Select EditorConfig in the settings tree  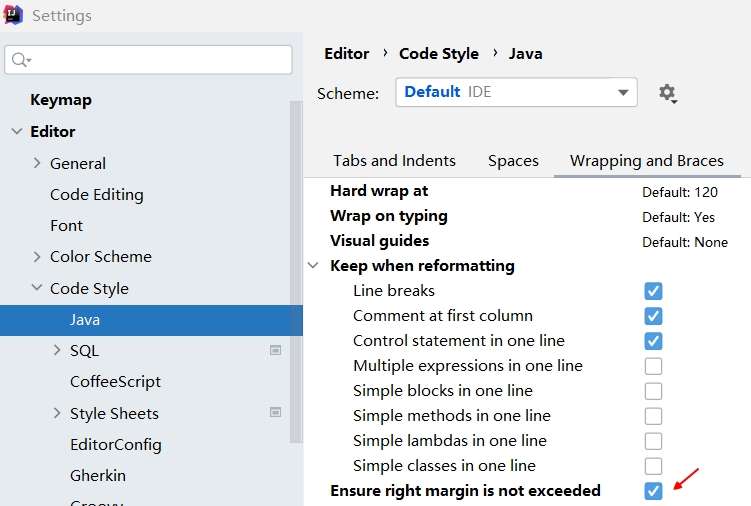click(115, 444)
